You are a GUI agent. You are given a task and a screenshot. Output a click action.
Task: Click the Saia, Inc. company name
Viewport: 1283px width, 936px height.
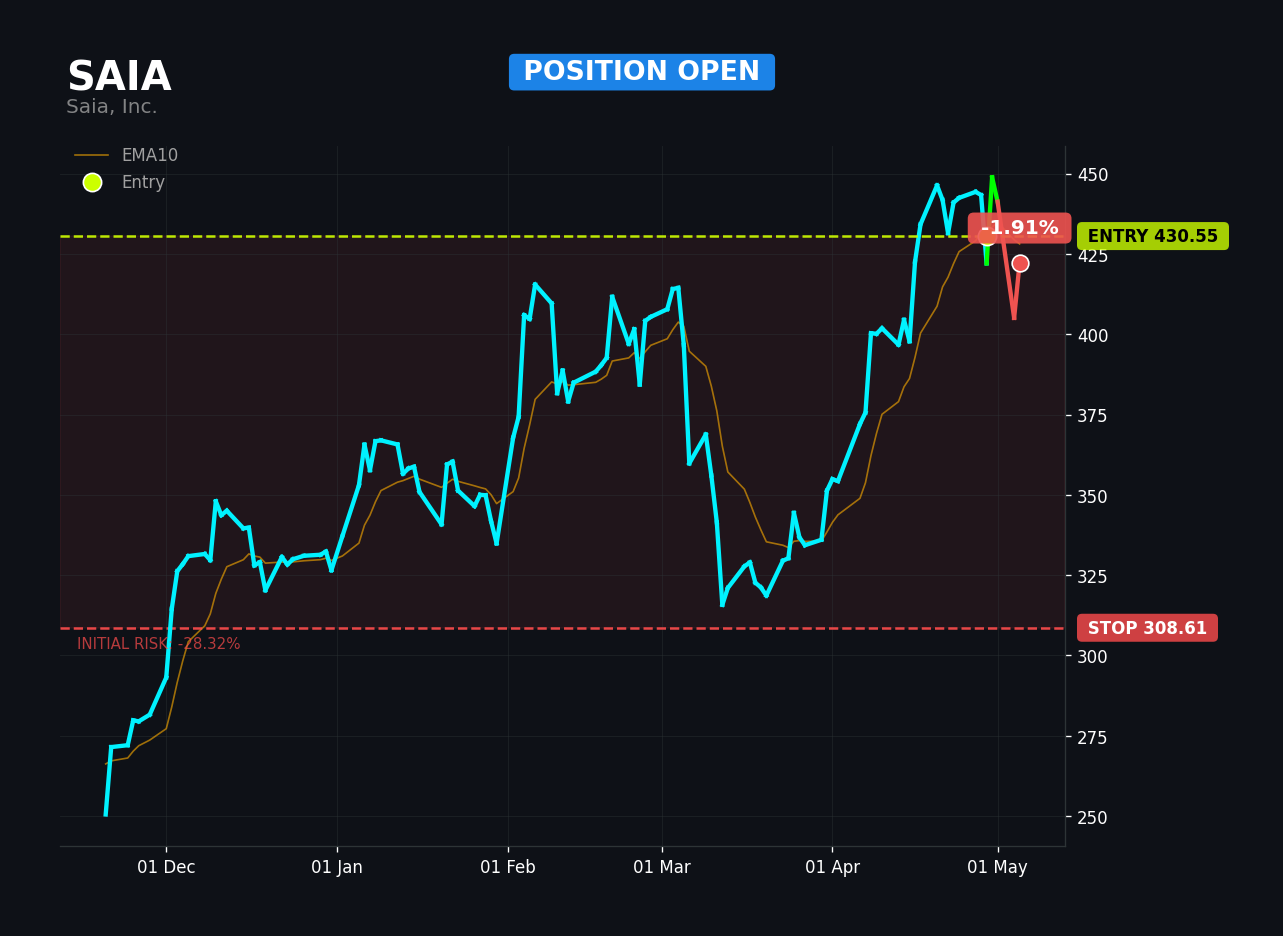pyautogui.click(x=112, y=107)
